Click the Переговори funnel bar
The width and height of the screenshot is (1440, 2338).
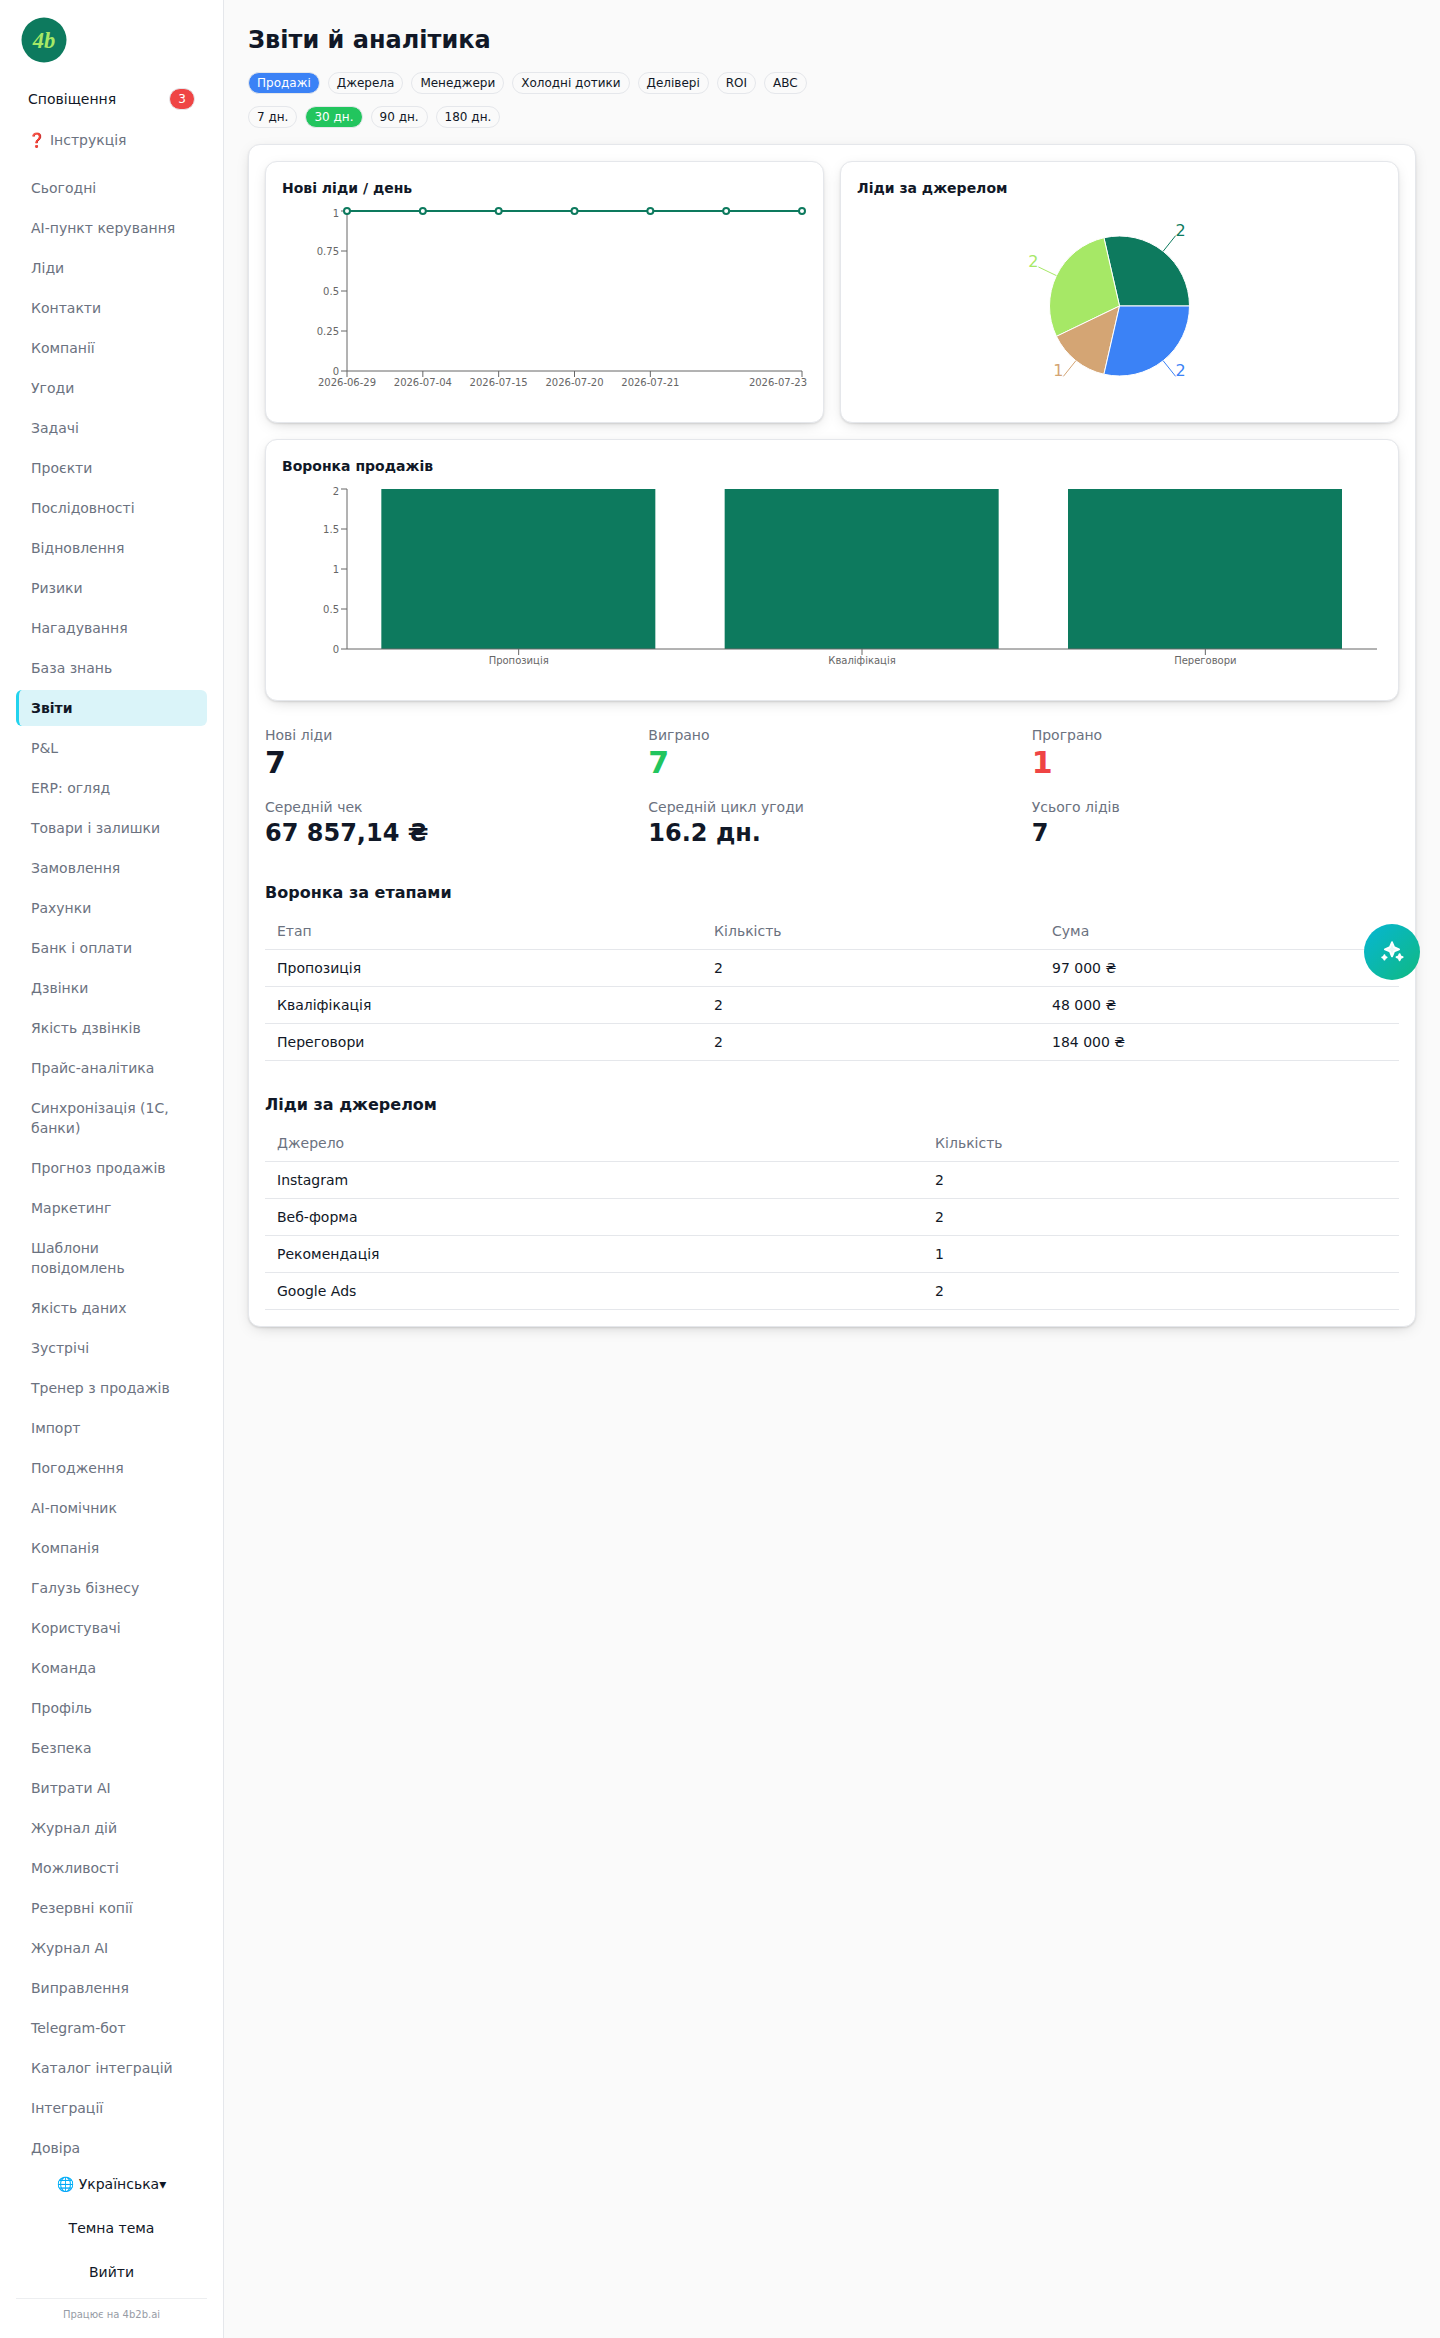(x=1205, y=569)
